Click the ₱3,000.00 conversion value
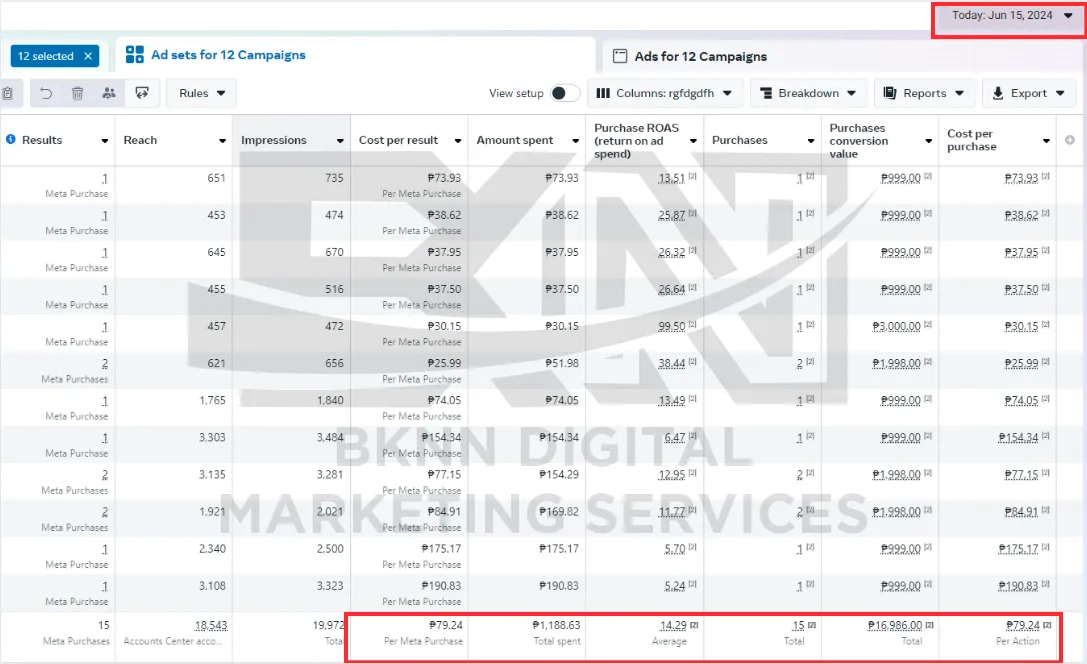The image size is (1087, 664). pyautogui.click(x=896, y=326)
